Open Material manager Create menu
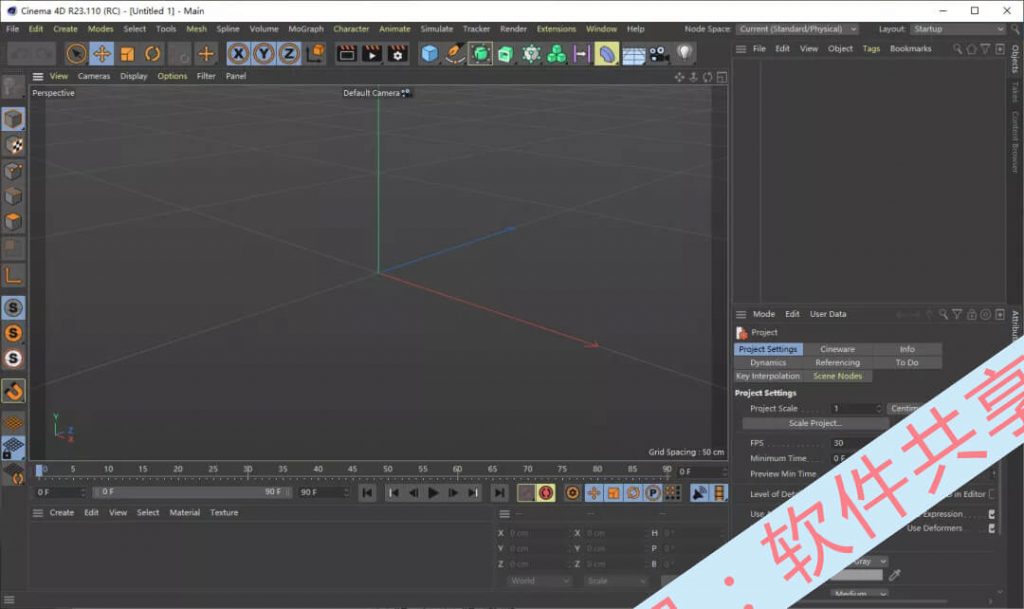The image size is (1024, 609). pos(61,513)
